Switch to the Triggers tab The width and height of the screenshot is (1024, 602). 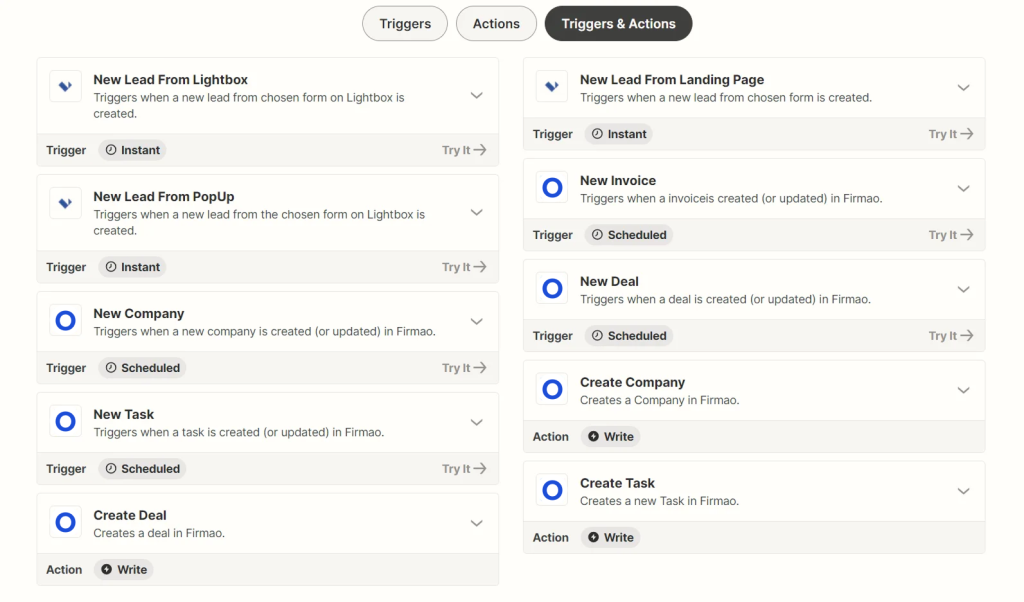pyautogui.click(x=405, y=24)
